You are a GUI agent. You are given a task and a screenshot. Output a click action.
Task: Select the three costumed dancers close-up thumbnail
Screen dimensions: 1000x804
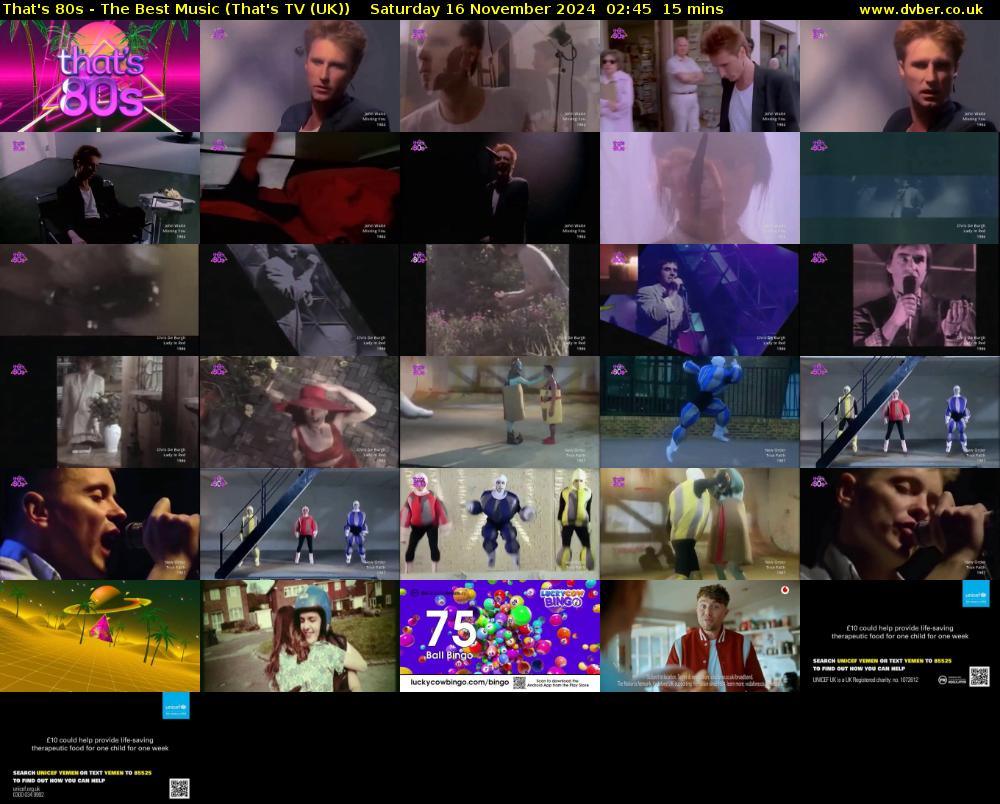(x=499, y=524)
